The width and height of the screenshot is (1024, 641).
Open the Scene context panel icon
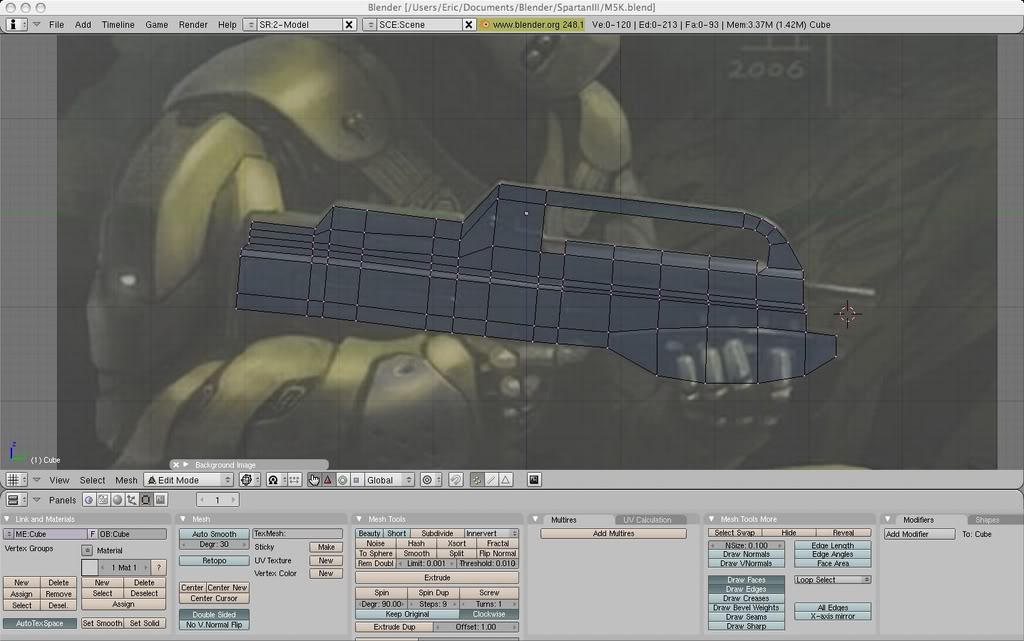click(x=161, y=500)
